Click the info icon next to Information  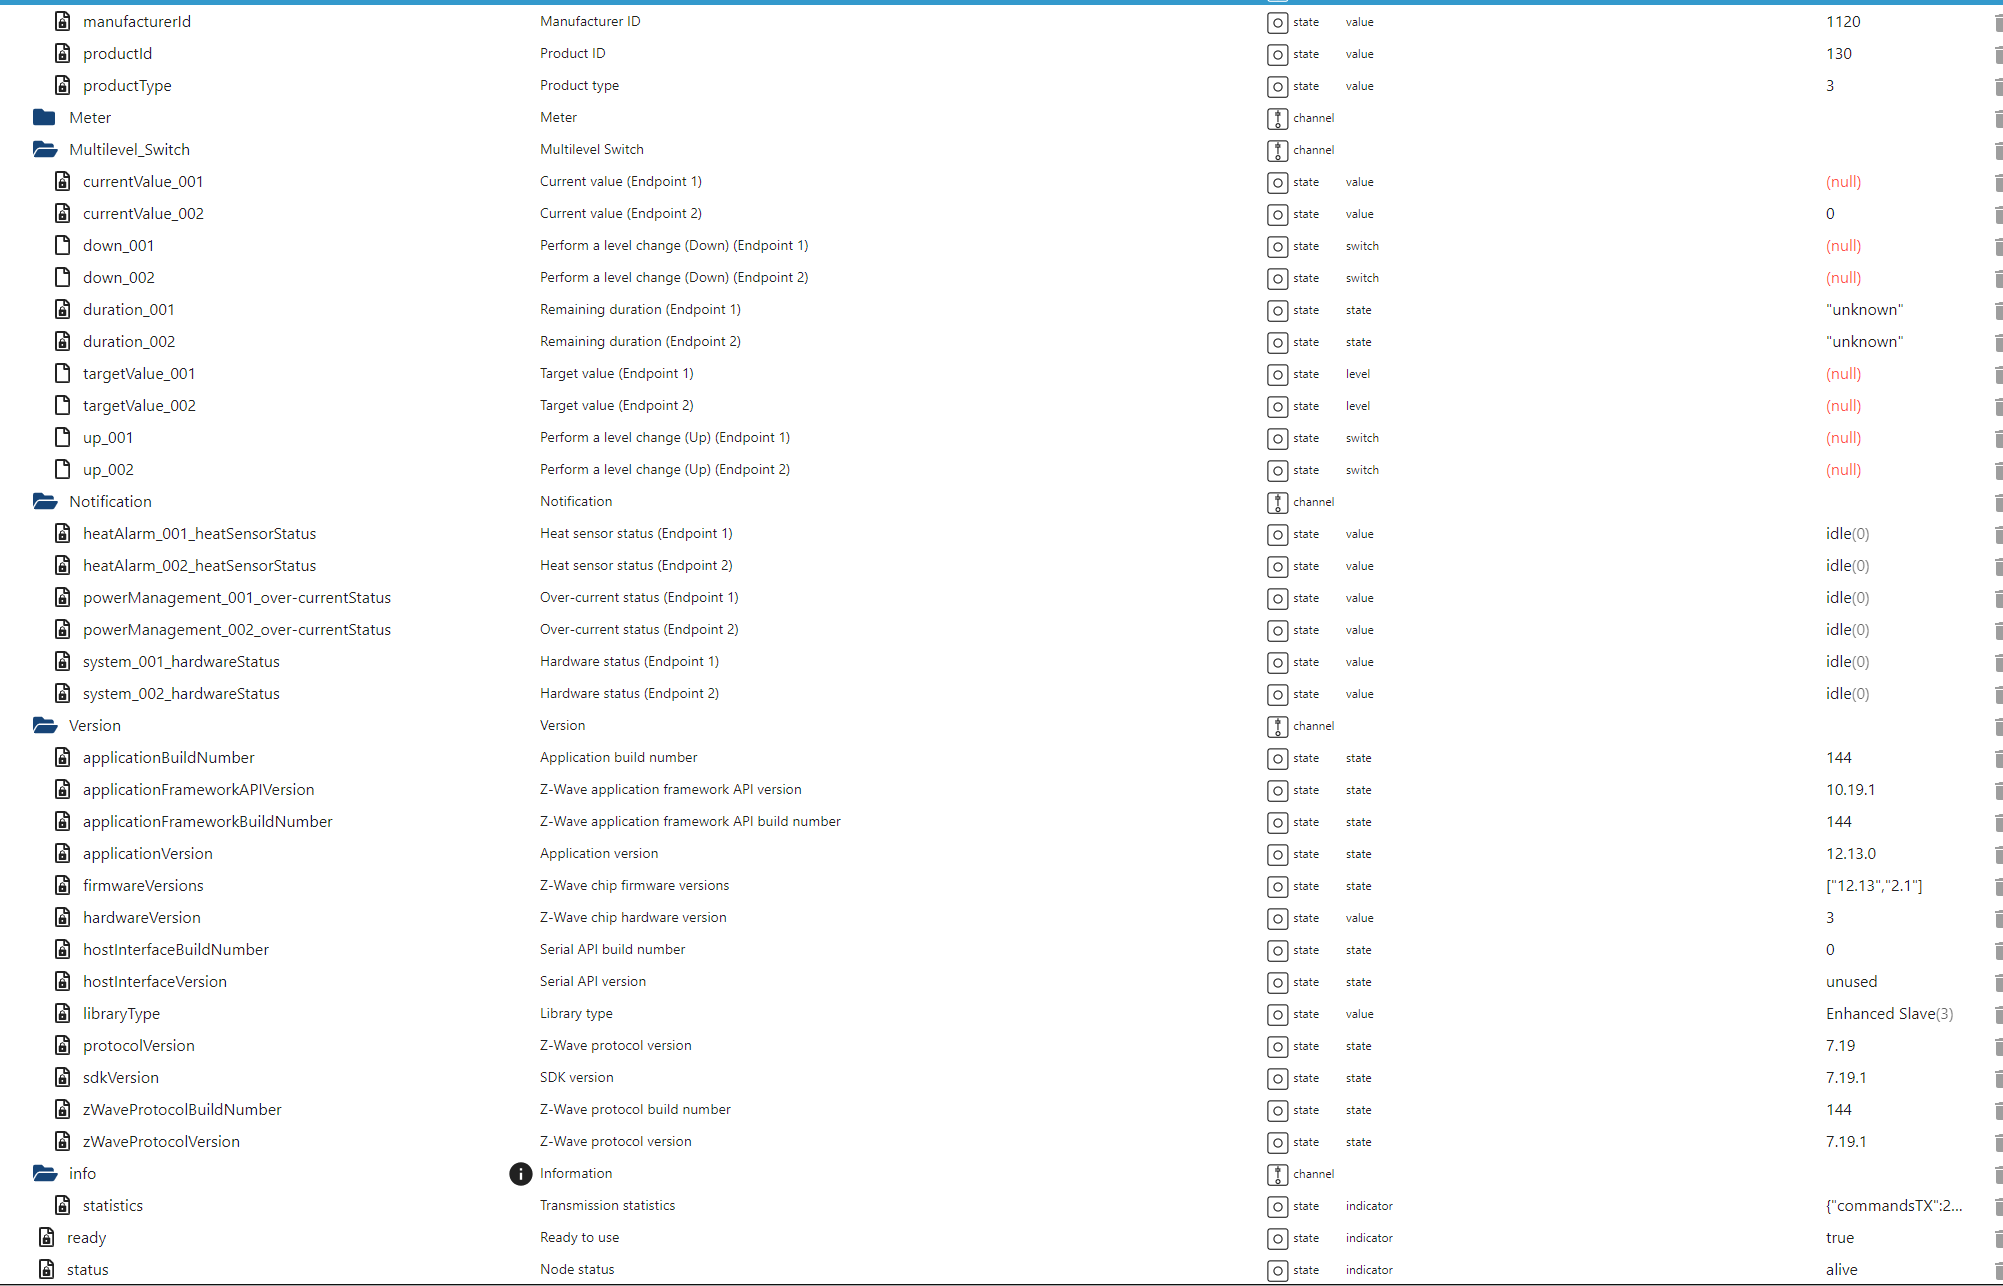pos(520,1174)
